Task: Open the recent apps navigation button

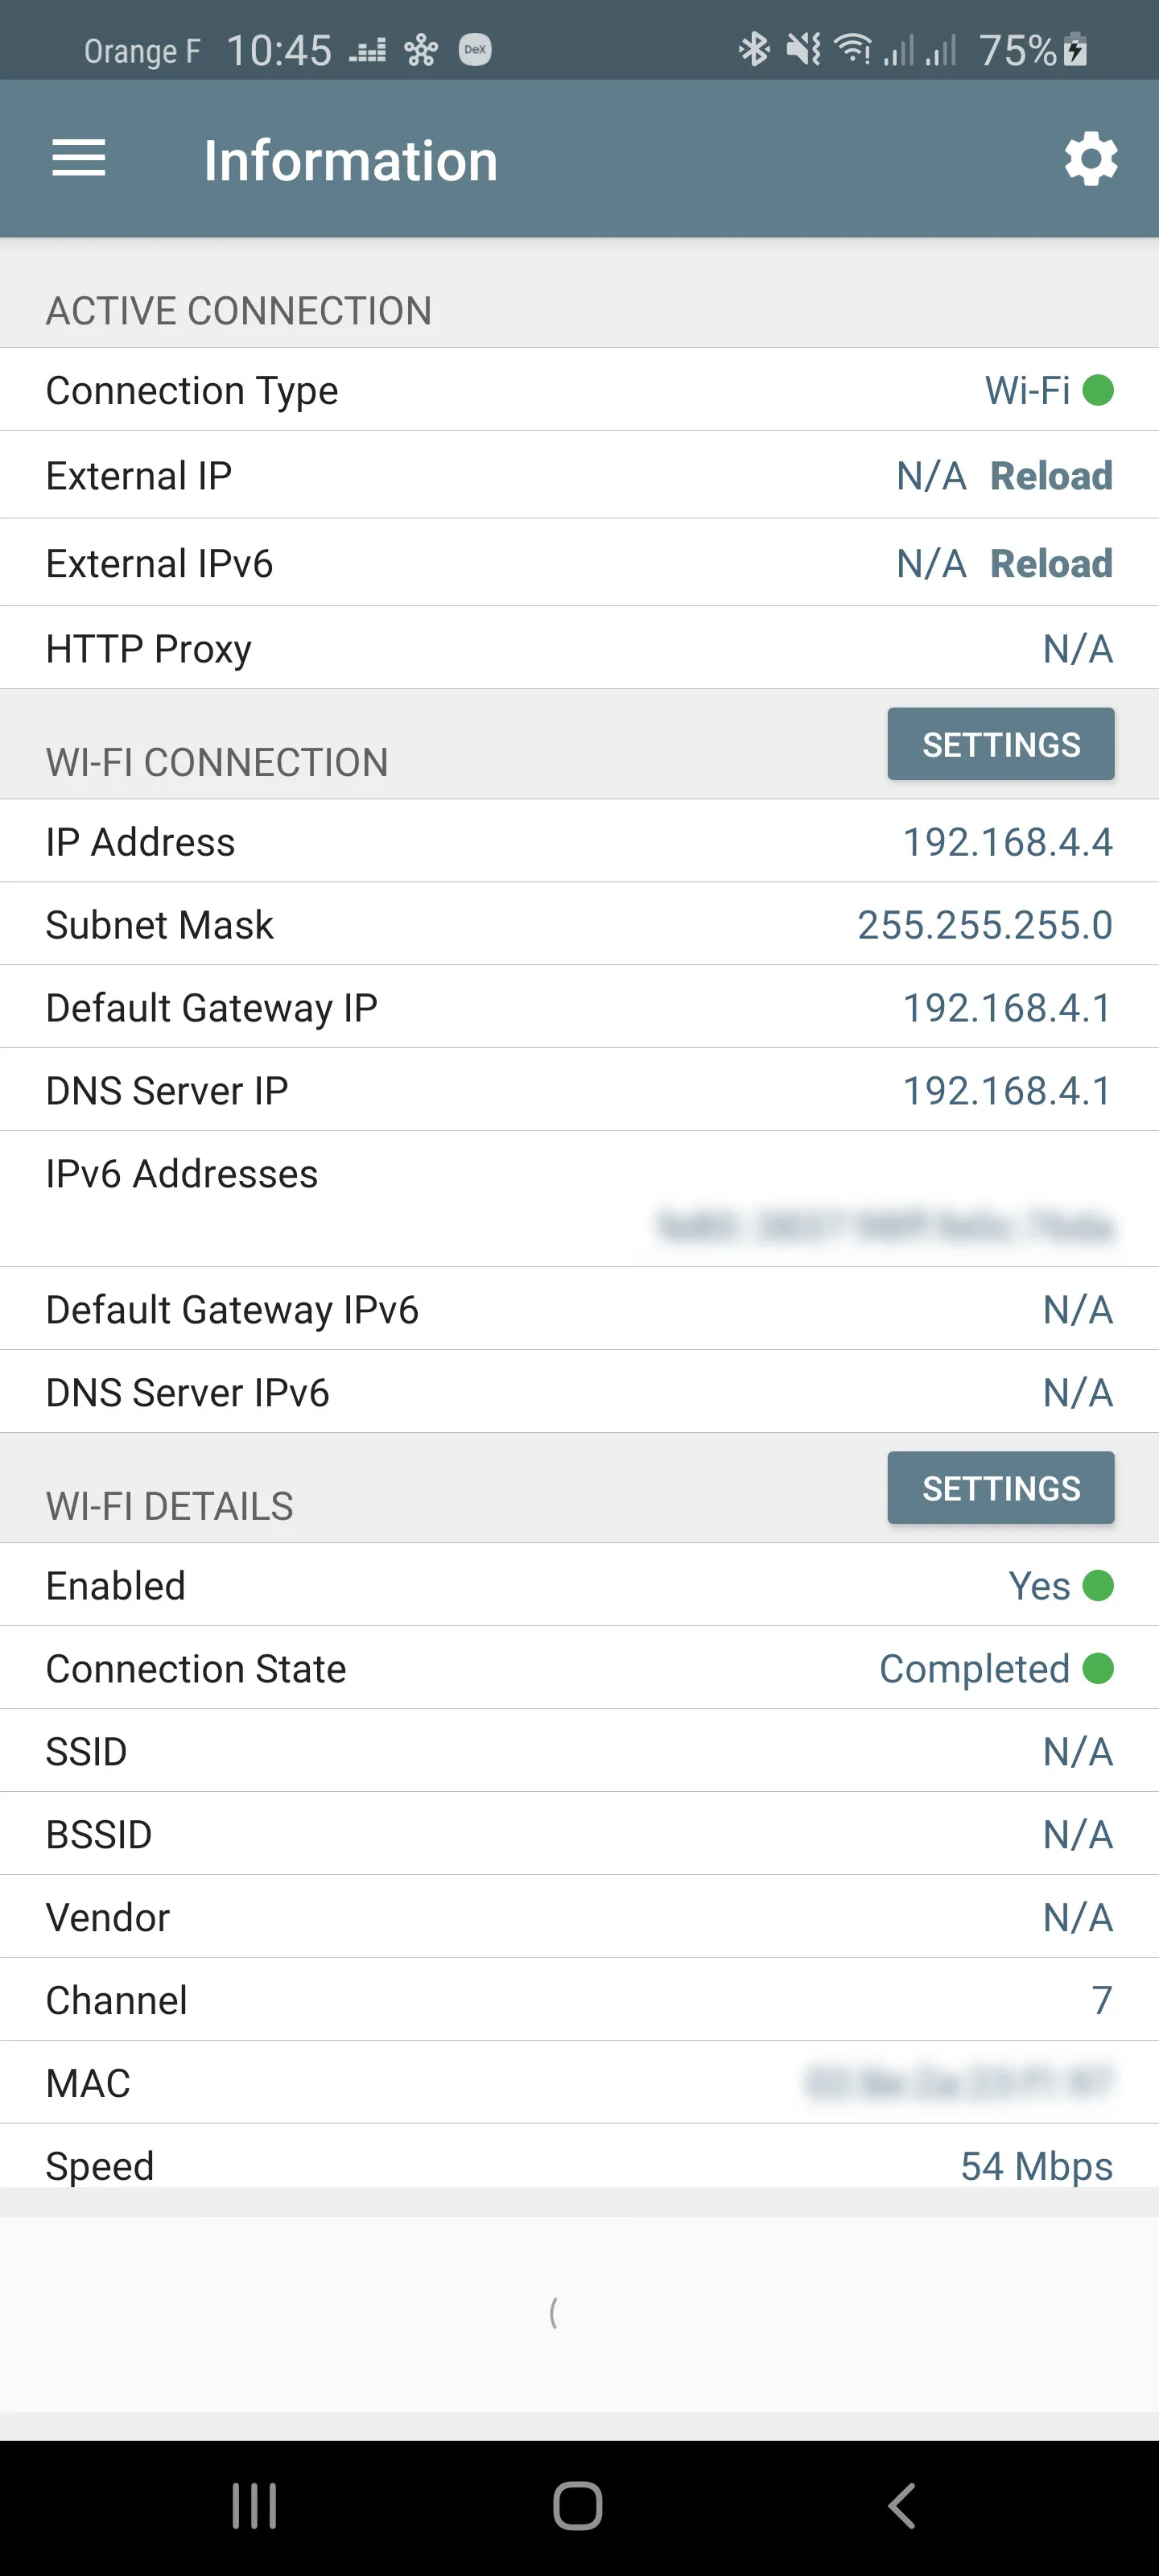Action: pyautogui.click(x=254, y=2505)
